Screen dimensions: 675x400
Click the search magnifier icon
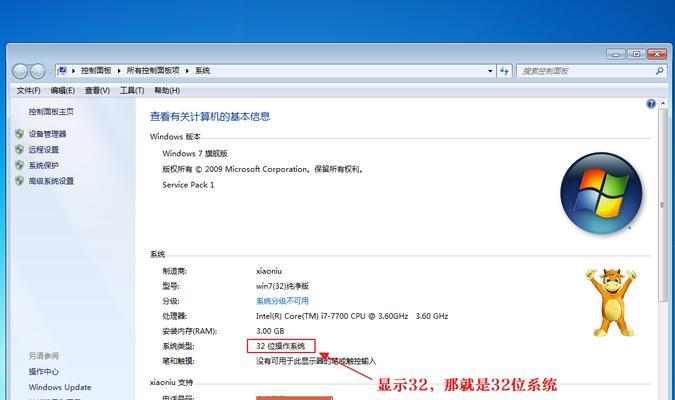[660, 71]
